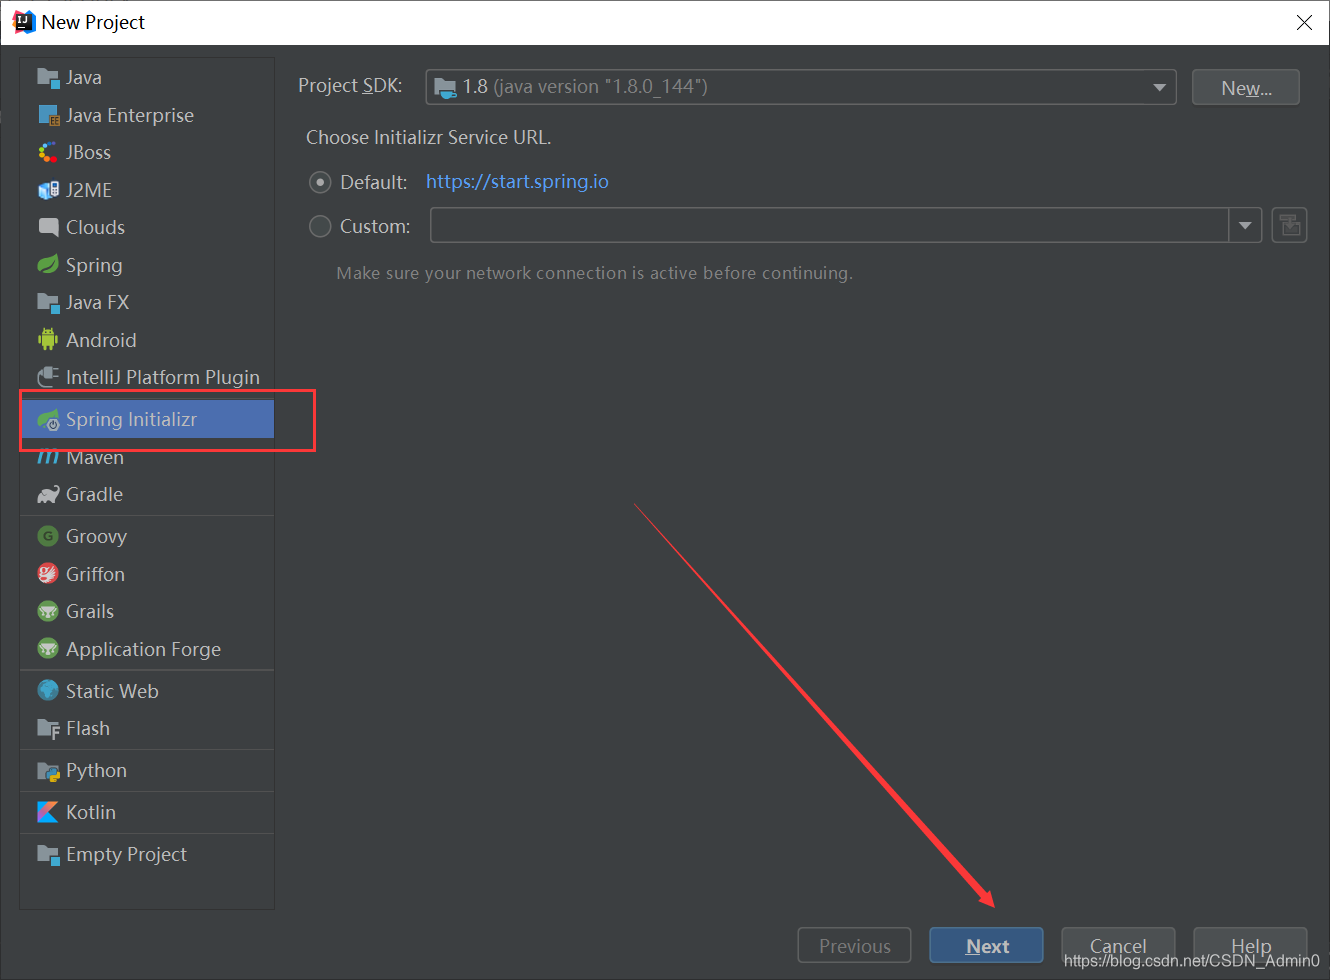The width and height of the screenshot is (1330, 980).
Task: Click the Custom URL input field
Action: [x=829, y=225]
